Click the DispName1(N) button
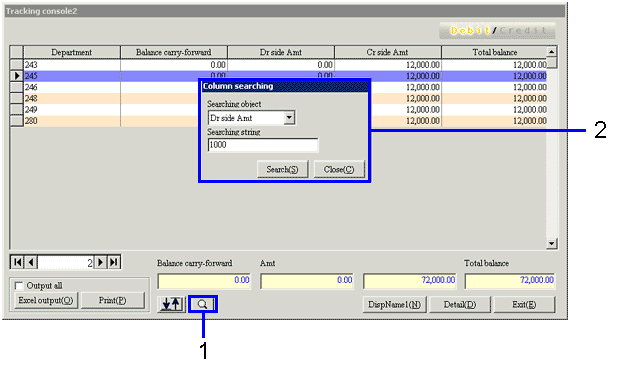The image size is (617, 368). point(394,305)
